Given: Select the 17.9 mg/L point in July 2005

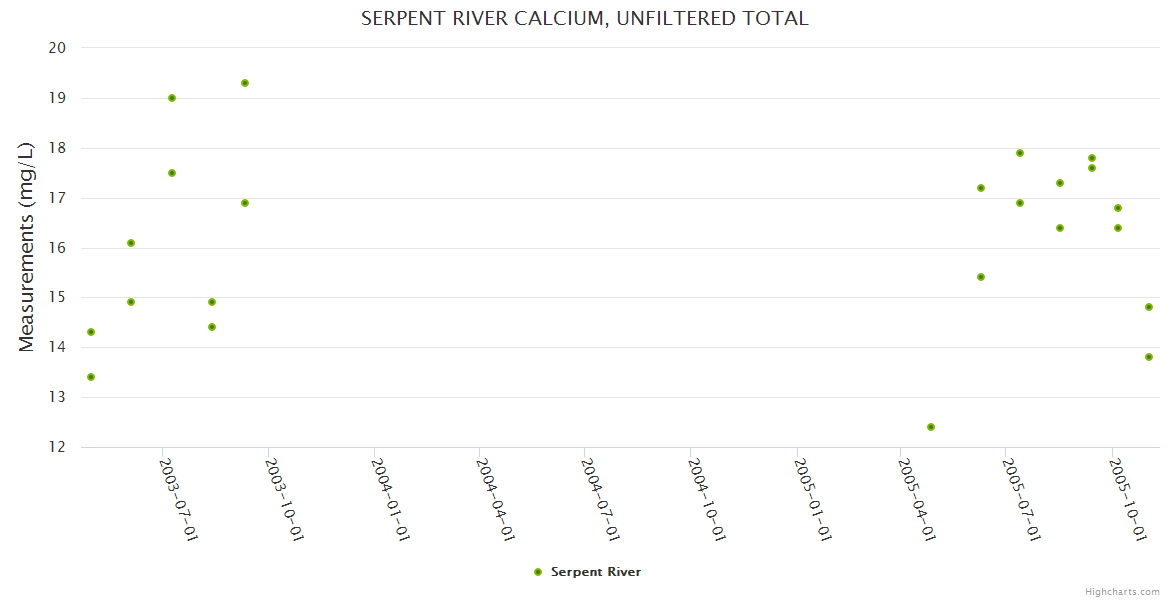Looking at the screenshot, I should pyautogui.click(x=1020, y=153).
